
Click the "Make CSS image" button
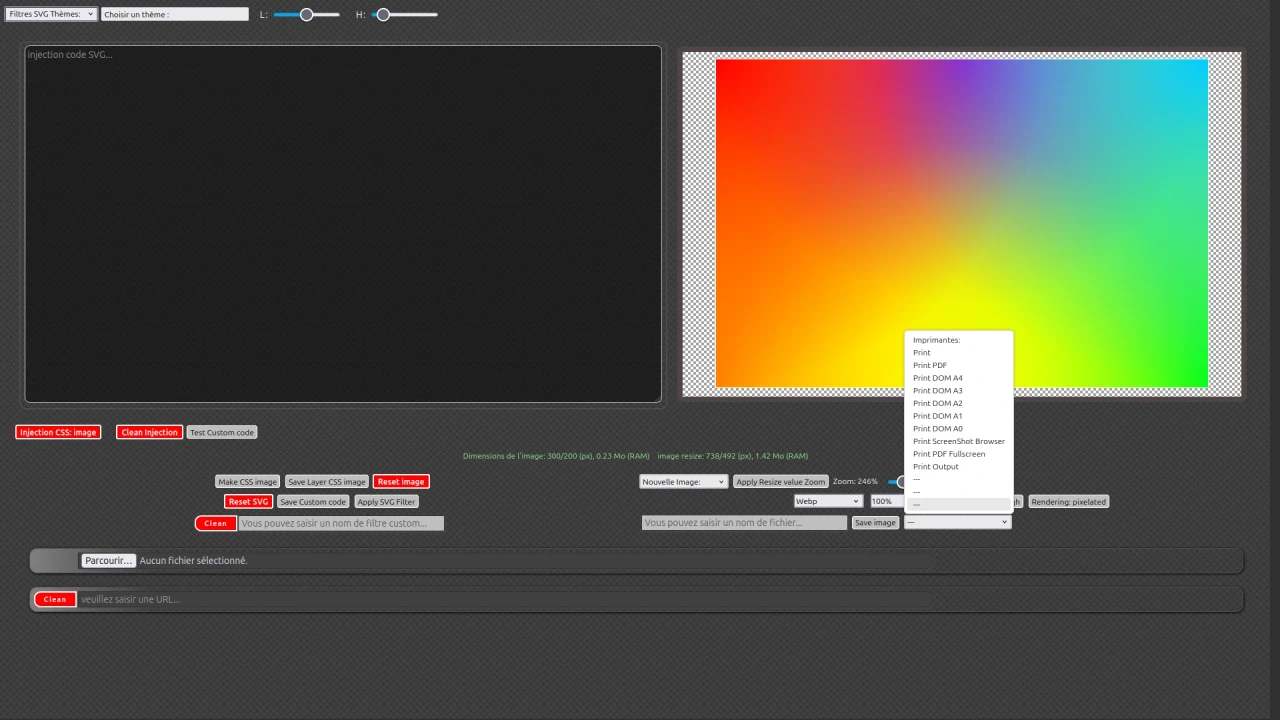[247, 481]
